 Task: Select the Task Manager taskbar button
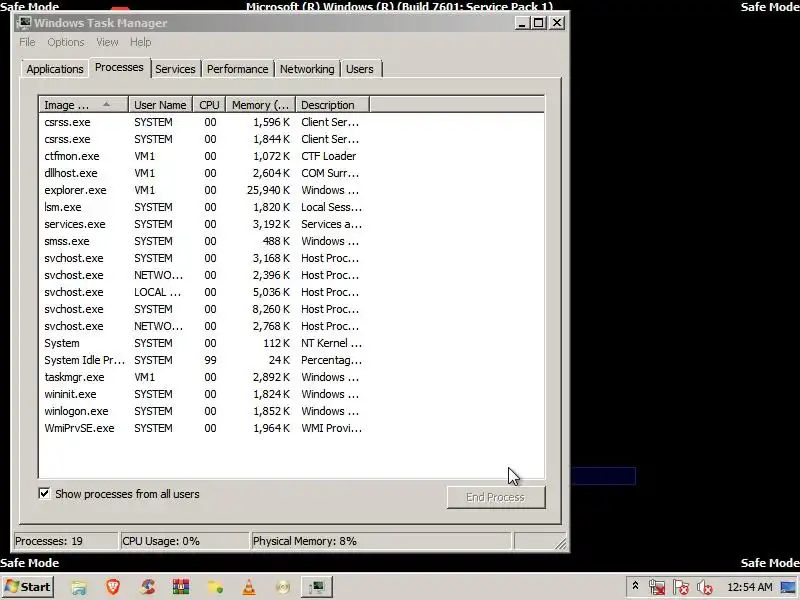(317, 587)
